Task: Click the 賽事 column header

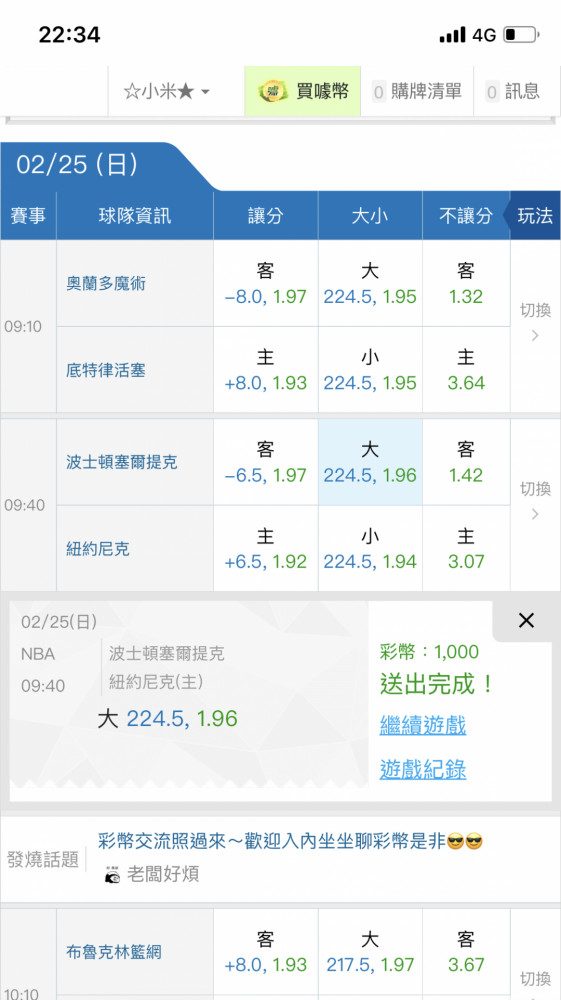Action: tap(28, 216)
